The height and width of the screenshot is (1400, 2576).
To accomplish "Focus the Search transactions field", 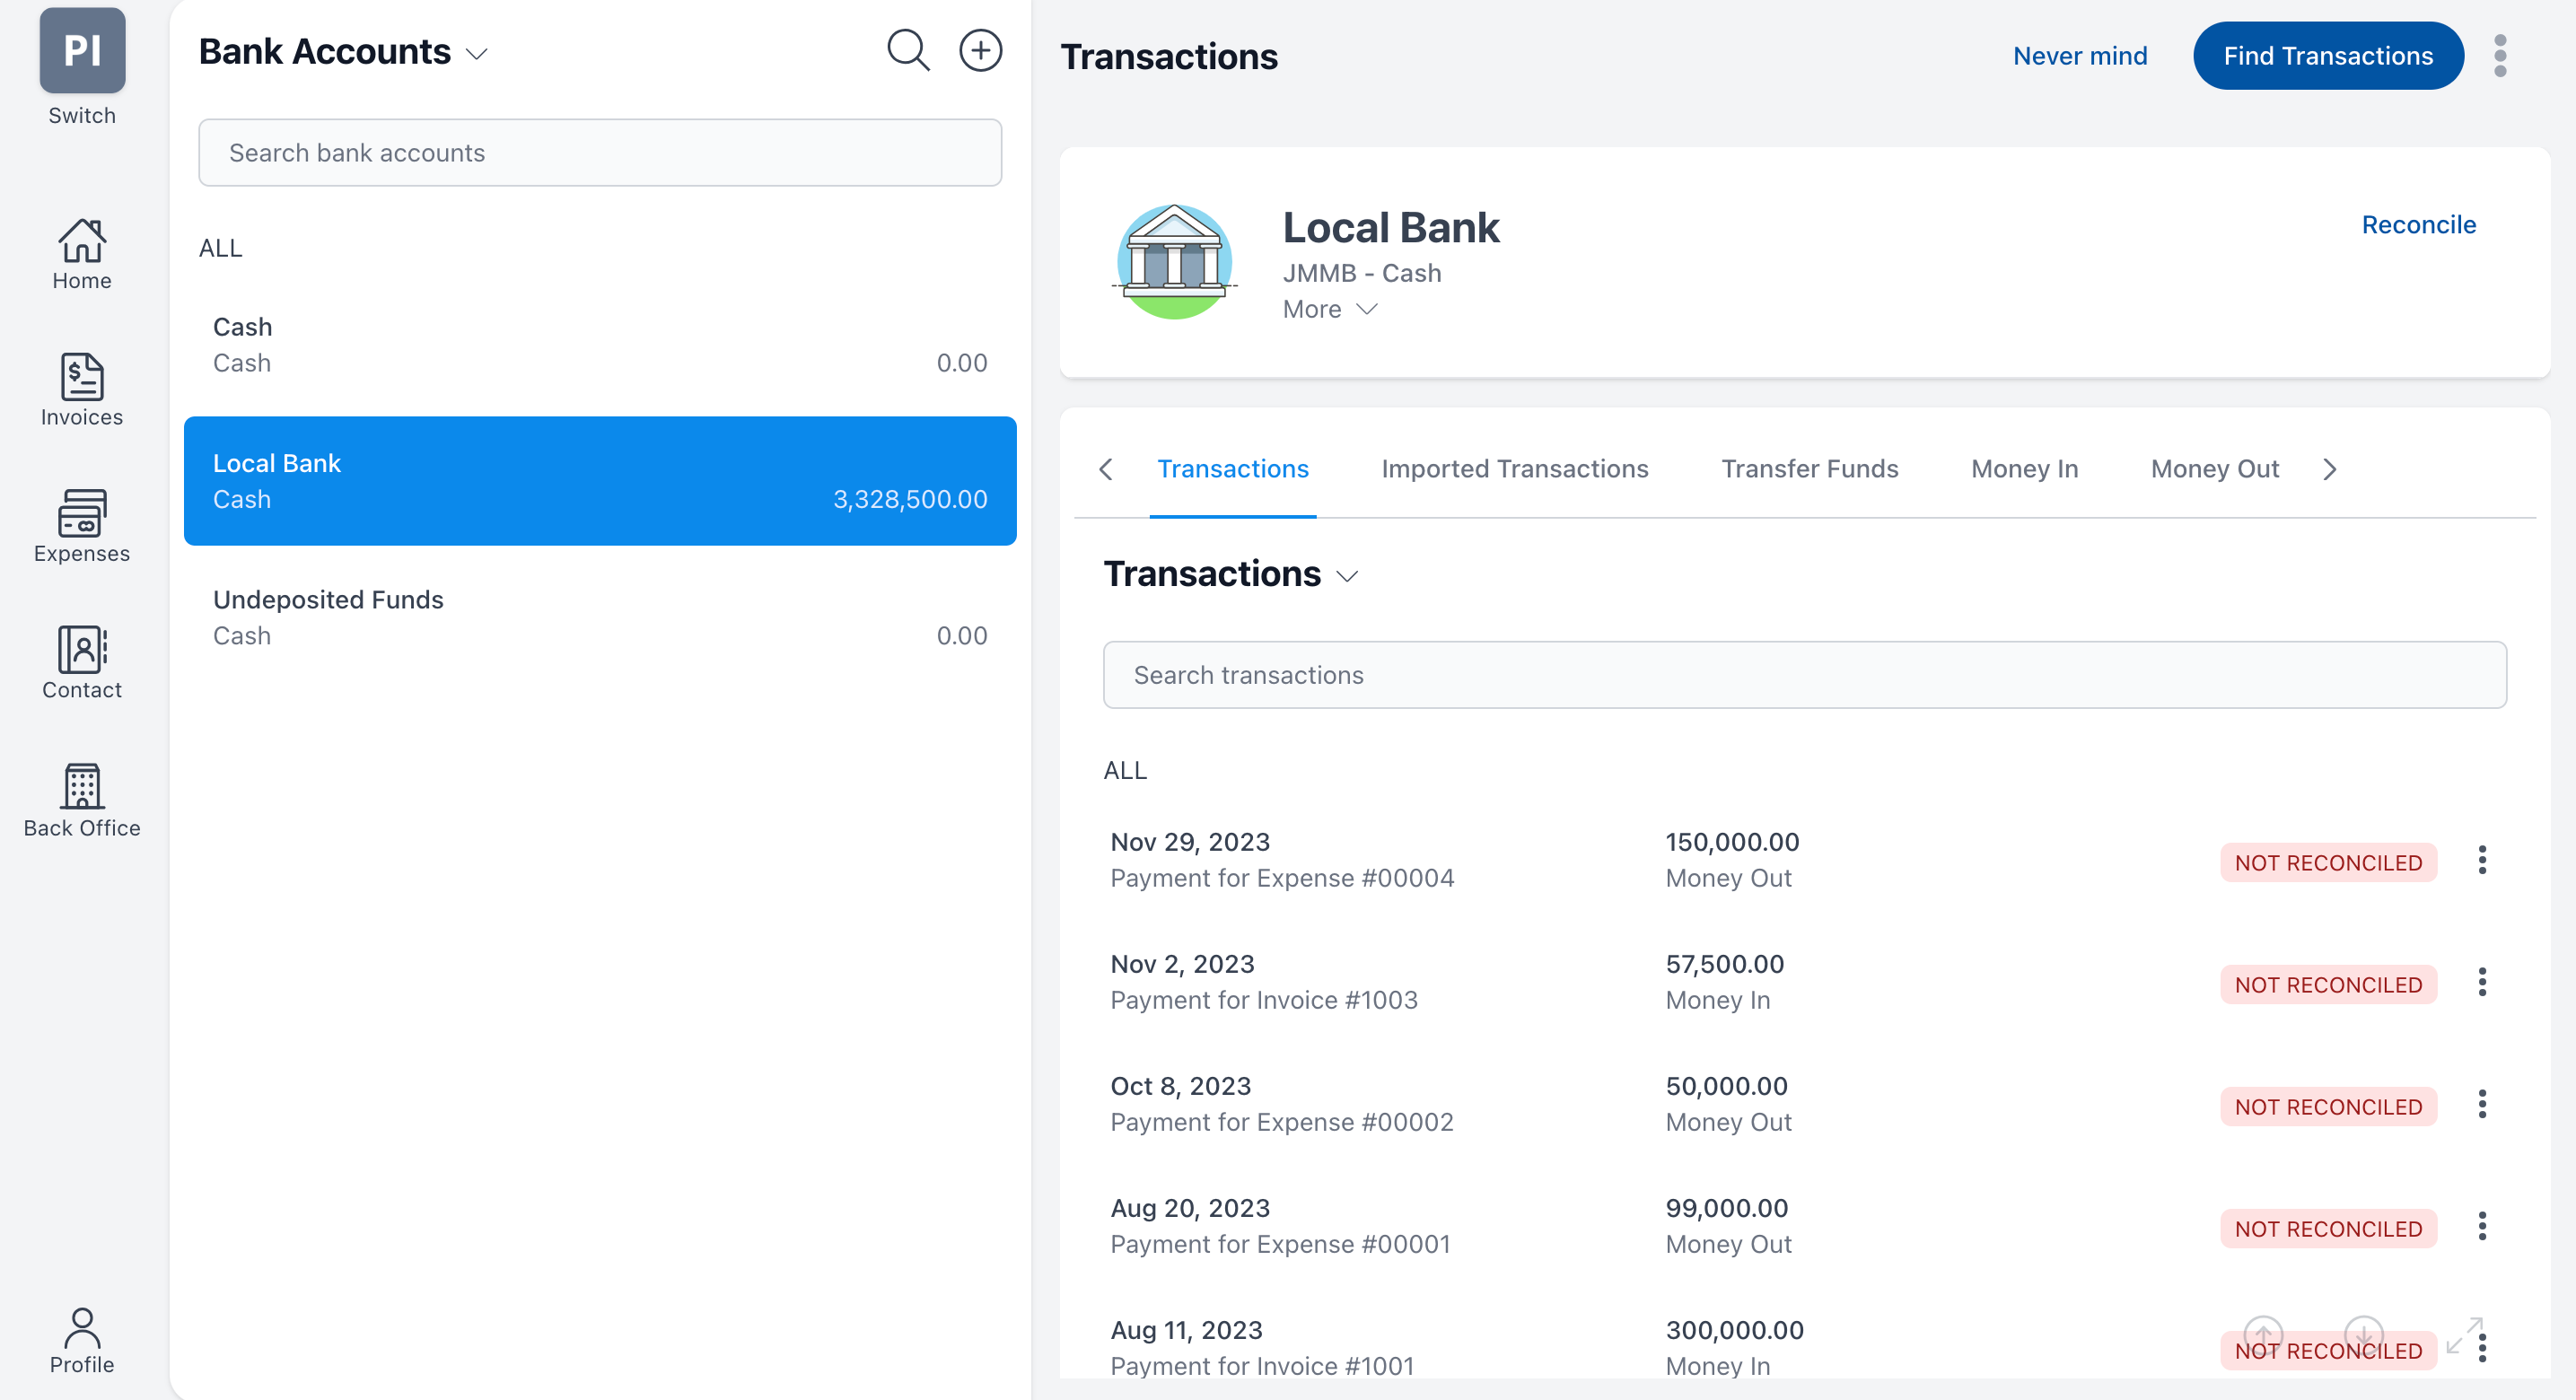I will [x=1804, y=675].
